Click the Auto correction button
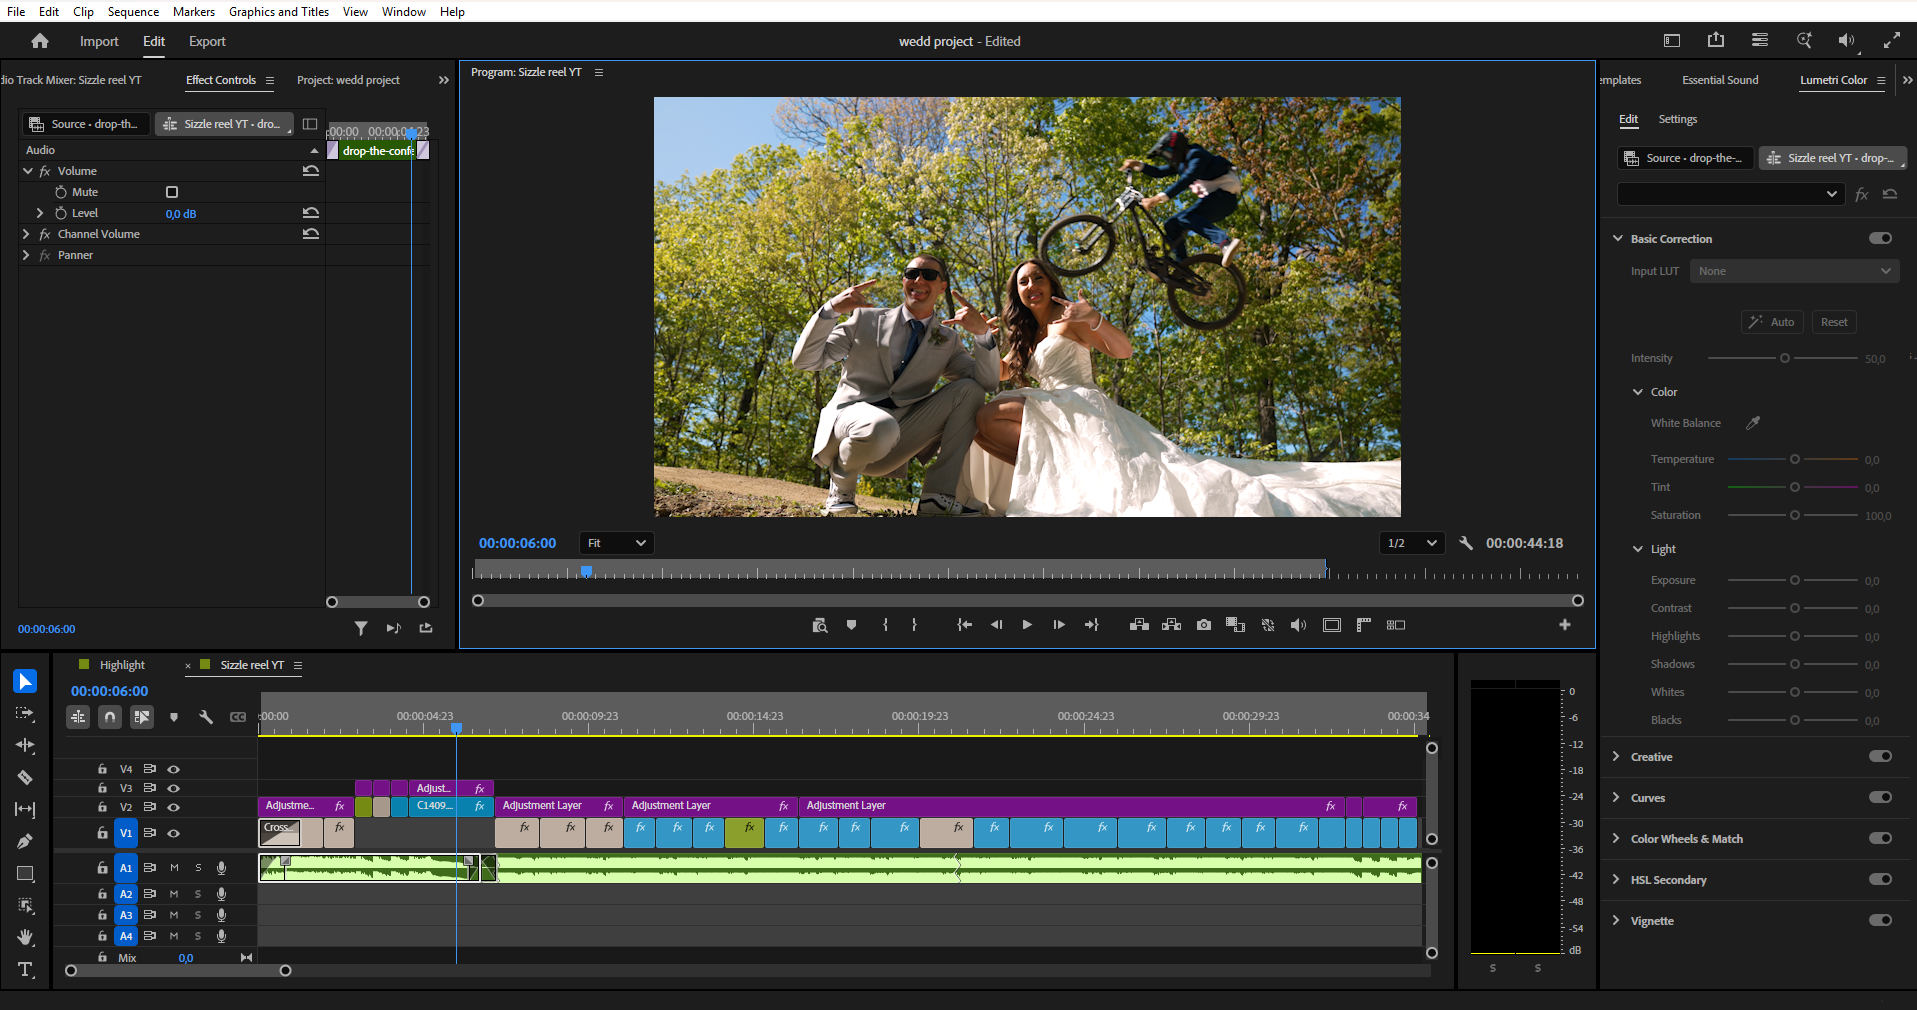1917x1010 pixels. tap(1771, 322)
